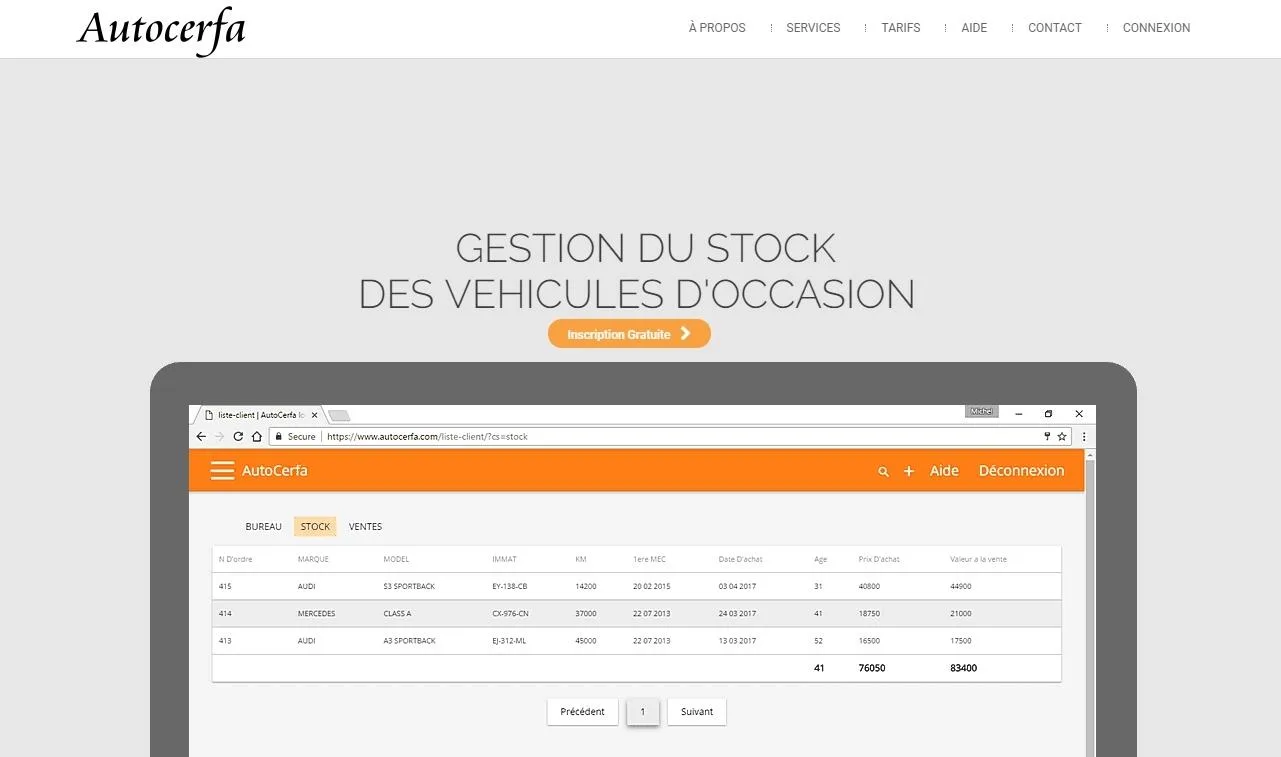The height and width of the screenshot is (757, 1281).
Task: Click the total 76050 value
Action: click(871, 668)
